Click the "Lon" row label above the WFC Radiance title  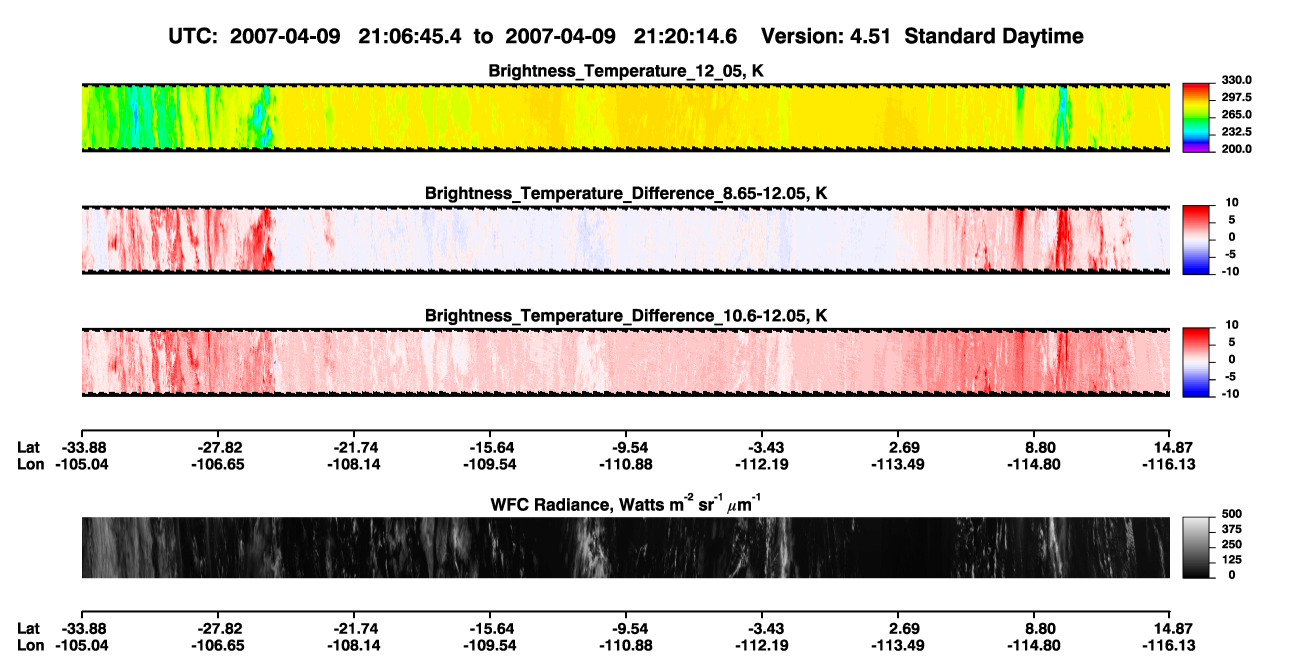(31, 464)
